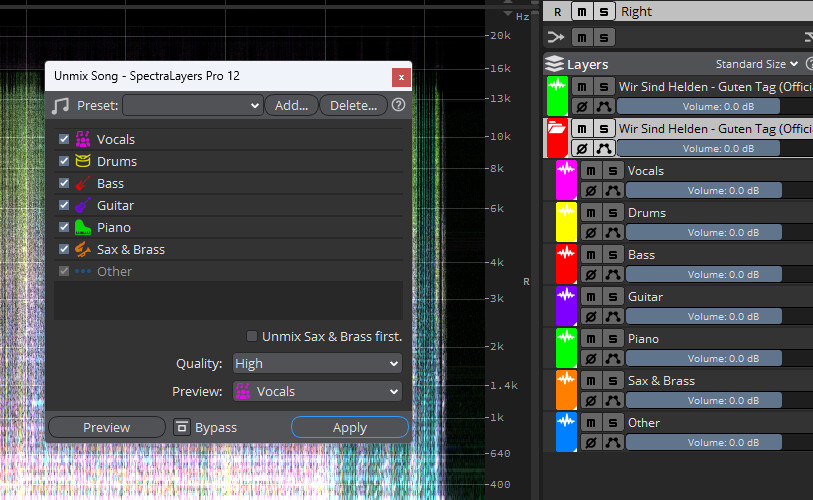This screenshot has height=500, width=813.
Task: Click the Bypass icon
Action: click(x=181, y=427)
